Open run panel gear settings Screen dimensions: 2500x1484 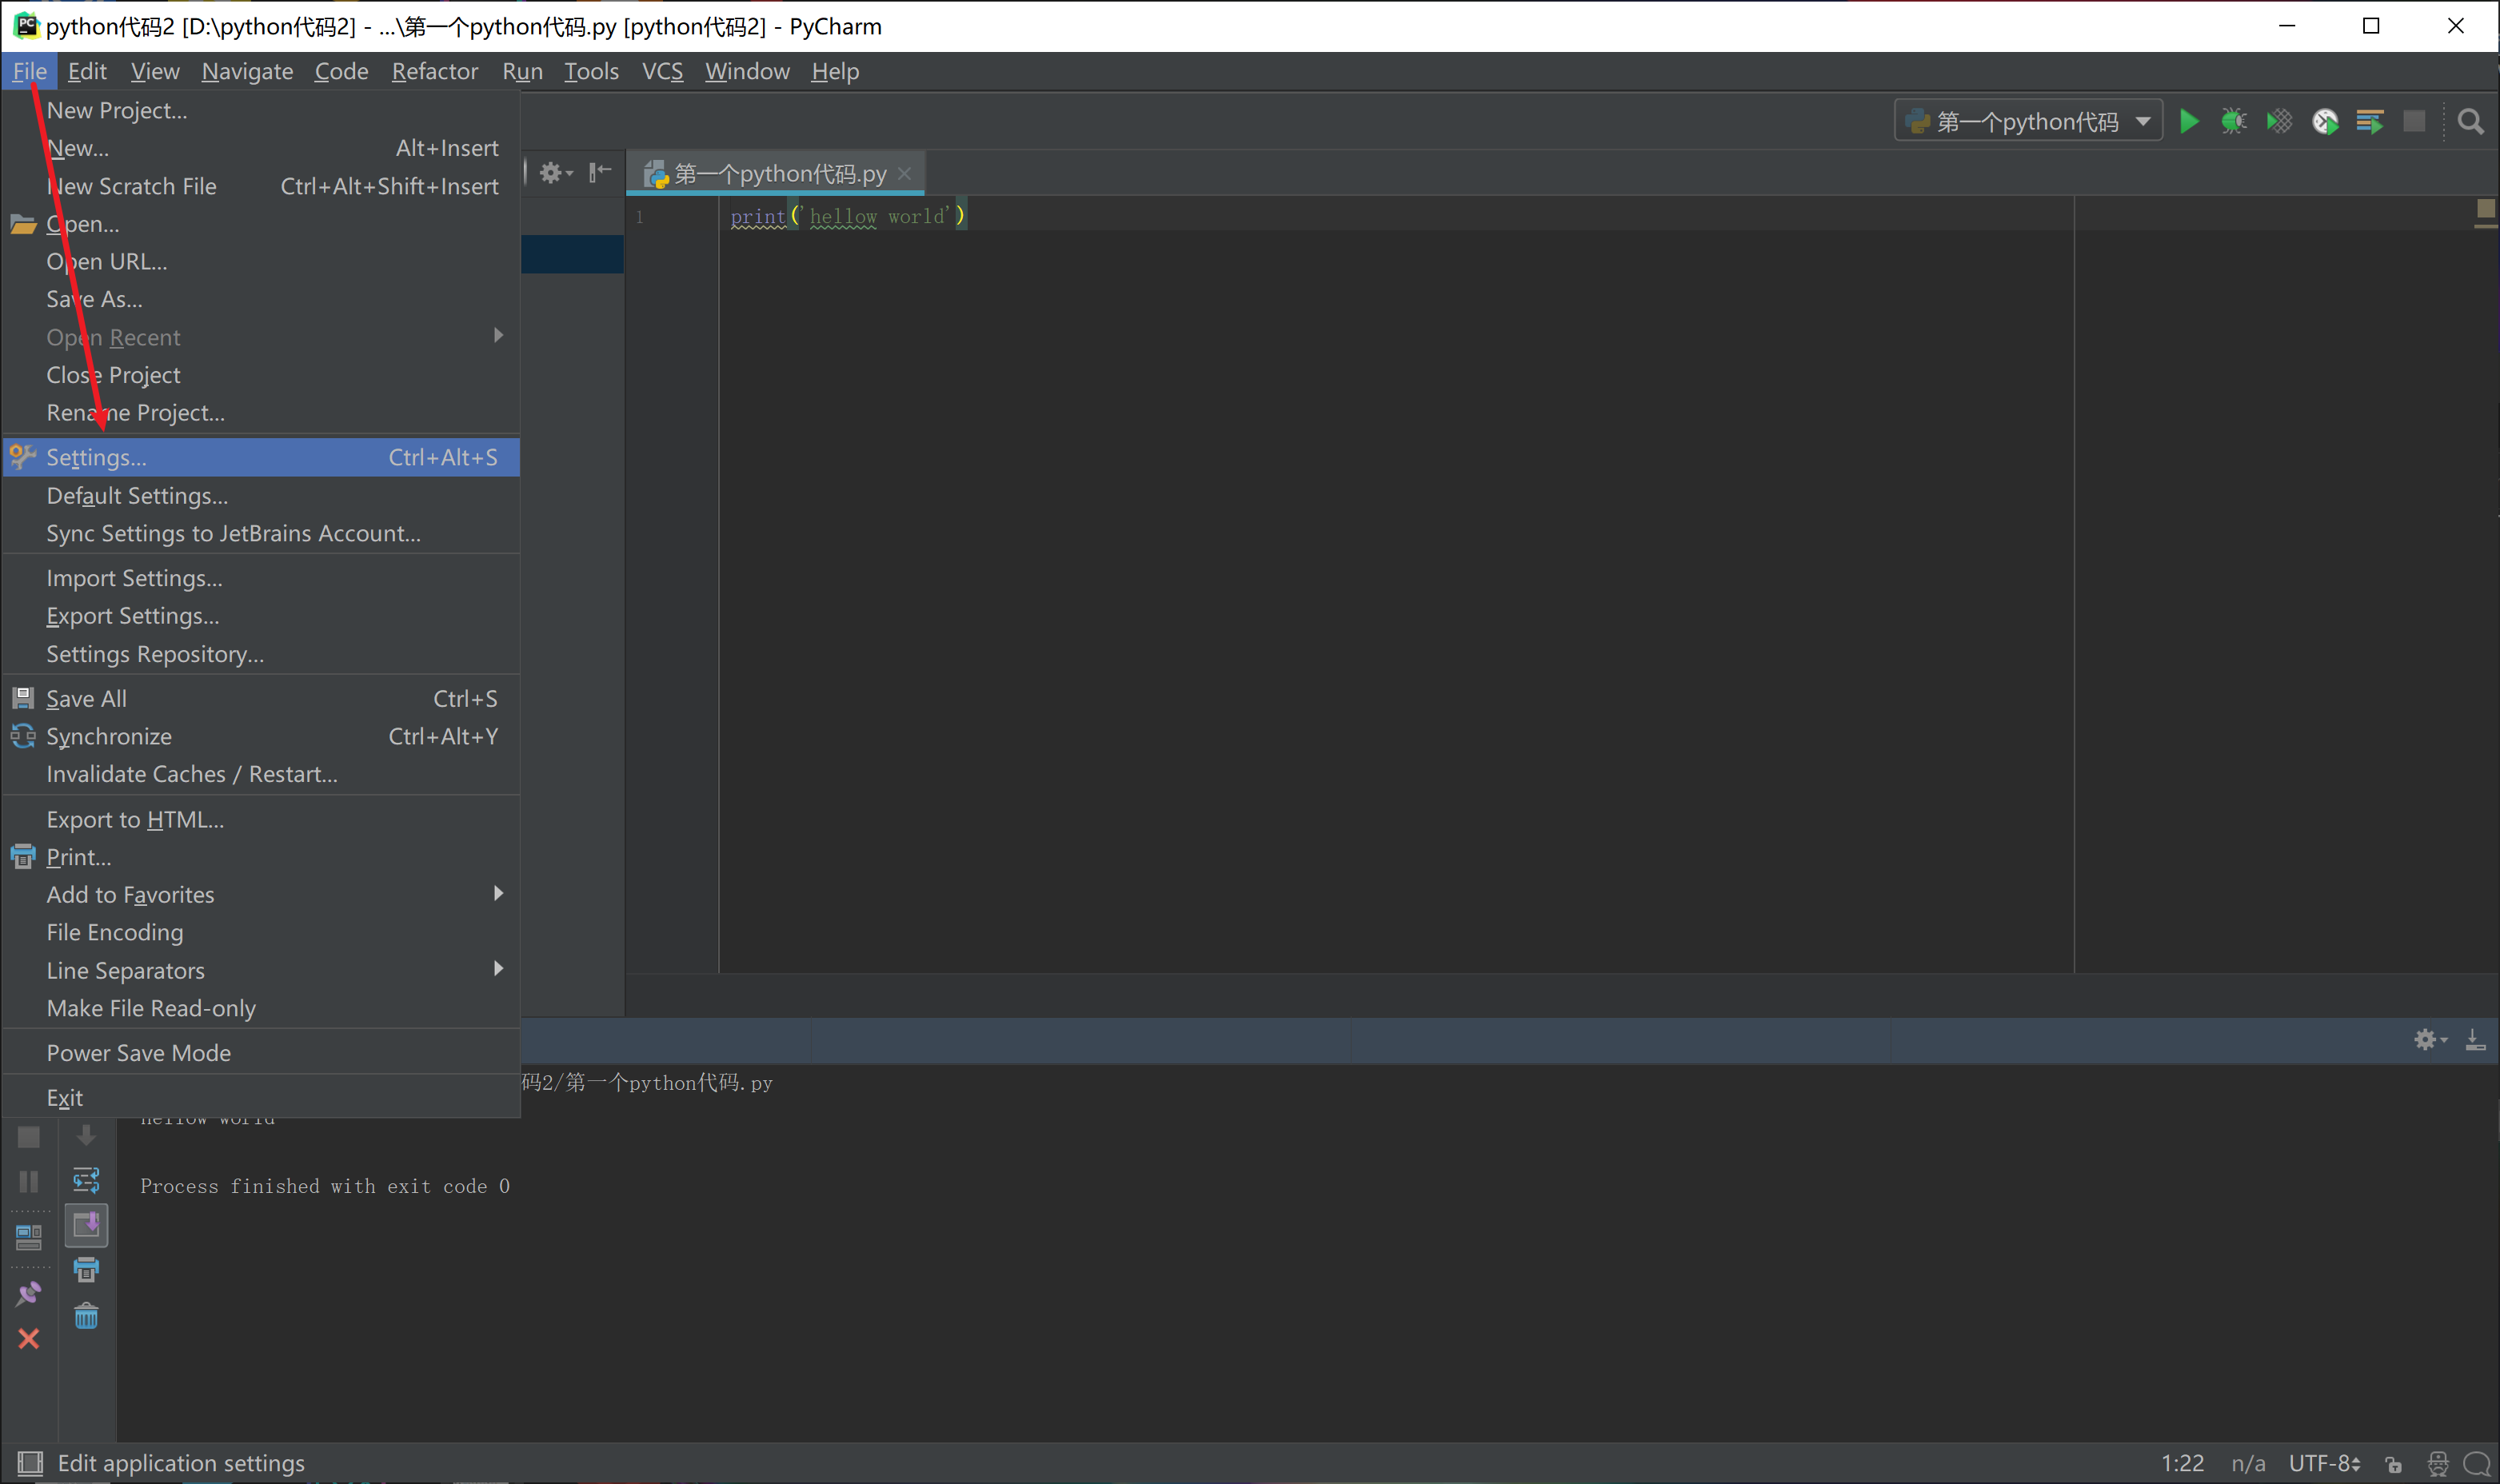coord(2430,1040)
